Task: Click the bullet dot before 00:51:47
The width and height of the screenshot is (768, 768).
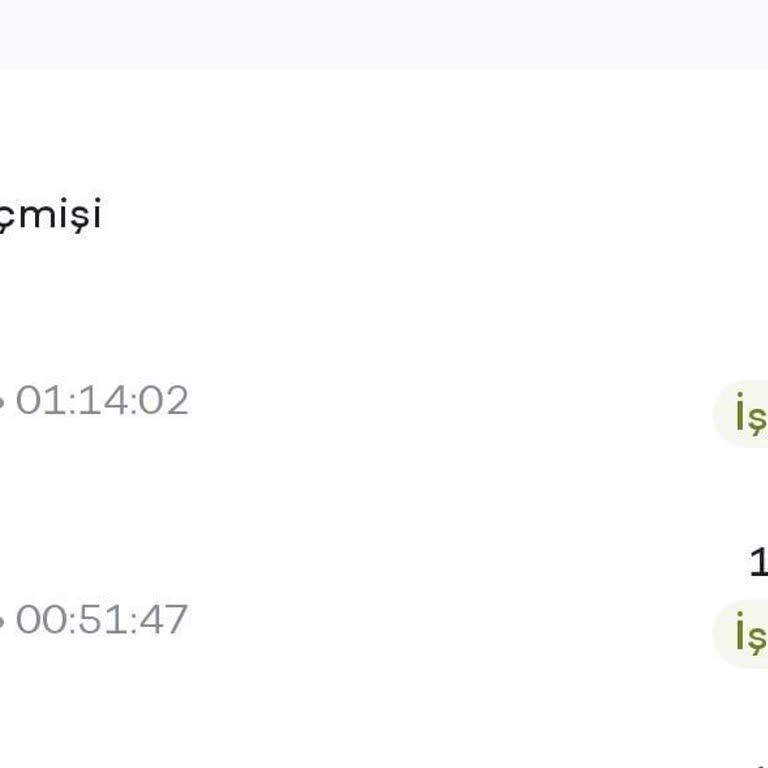Action: (2, 621)
